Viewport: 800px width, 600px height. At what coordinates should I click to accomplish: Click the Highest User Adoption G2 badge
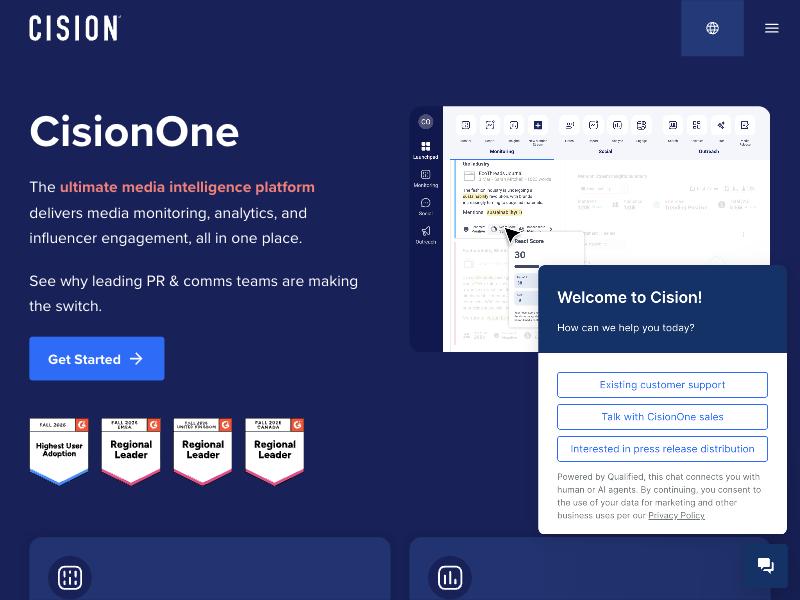(59, 451)
